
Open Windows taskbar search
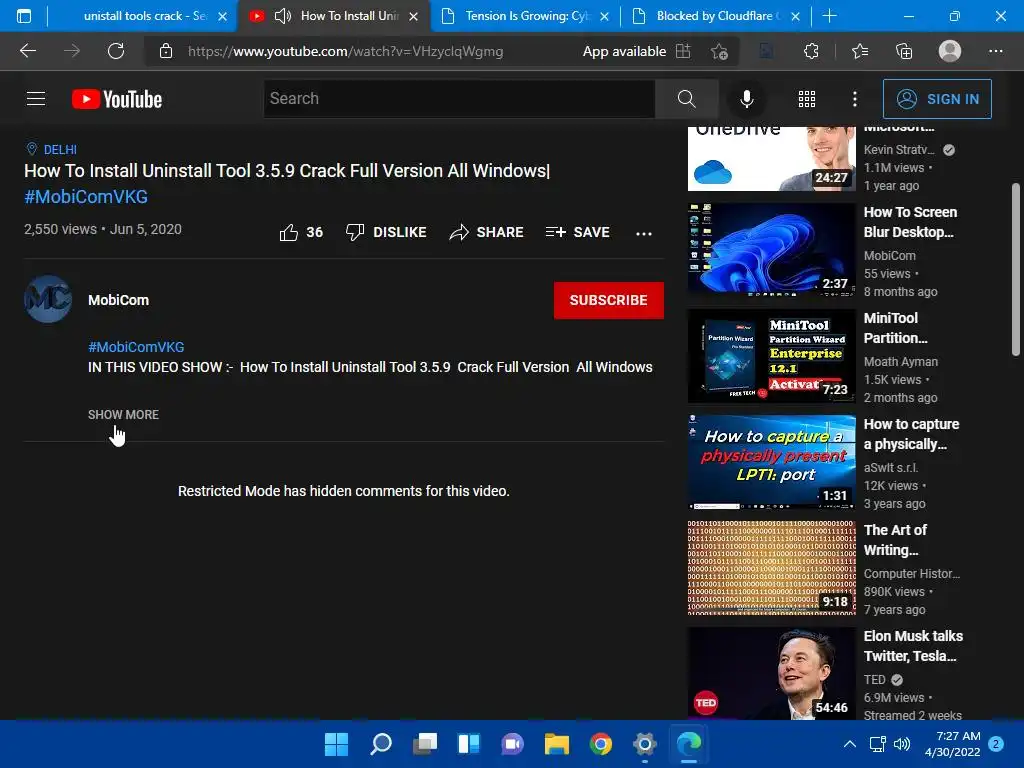381,744
